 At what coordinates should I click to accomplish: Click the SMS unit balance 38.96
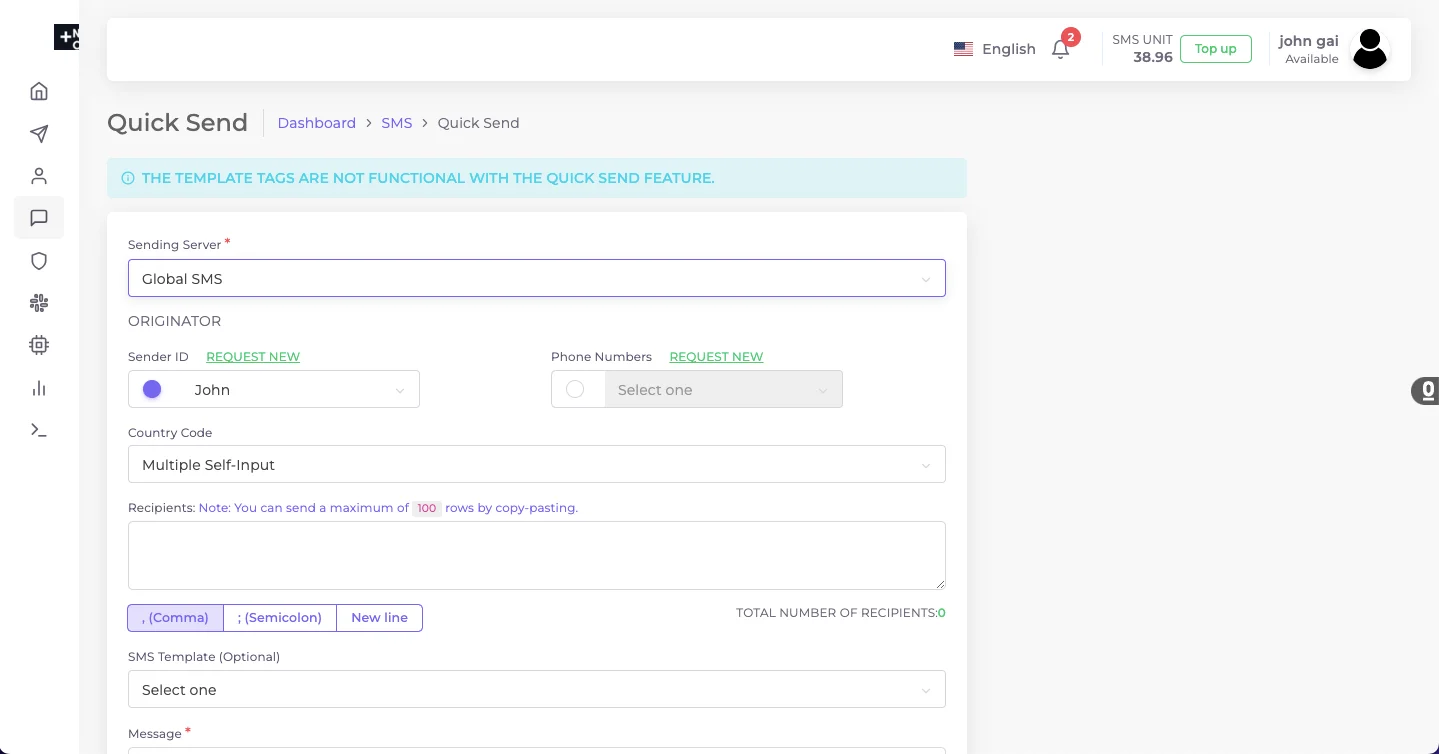click(1153, 57)
